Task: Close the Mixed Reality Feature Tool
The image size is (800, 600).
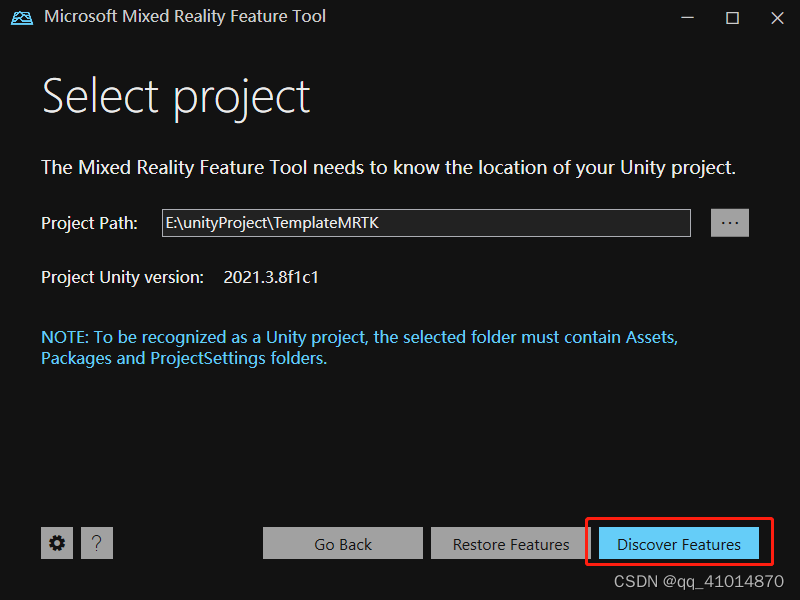Action: click(x=776, y=17)
